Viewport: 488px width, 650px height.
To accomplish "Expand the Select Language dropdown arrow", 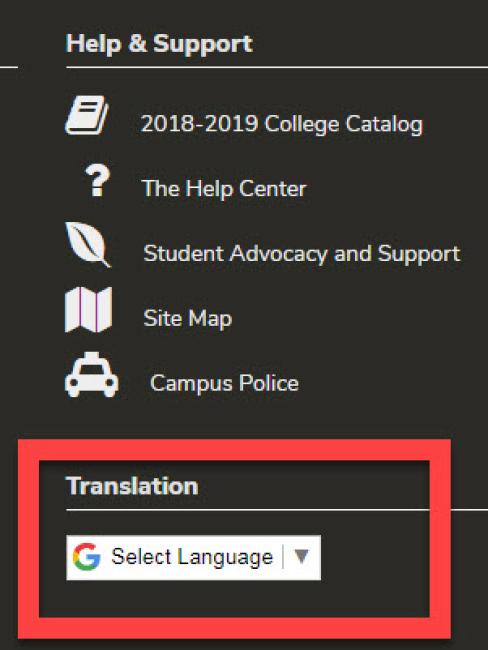I will point(301,556).
